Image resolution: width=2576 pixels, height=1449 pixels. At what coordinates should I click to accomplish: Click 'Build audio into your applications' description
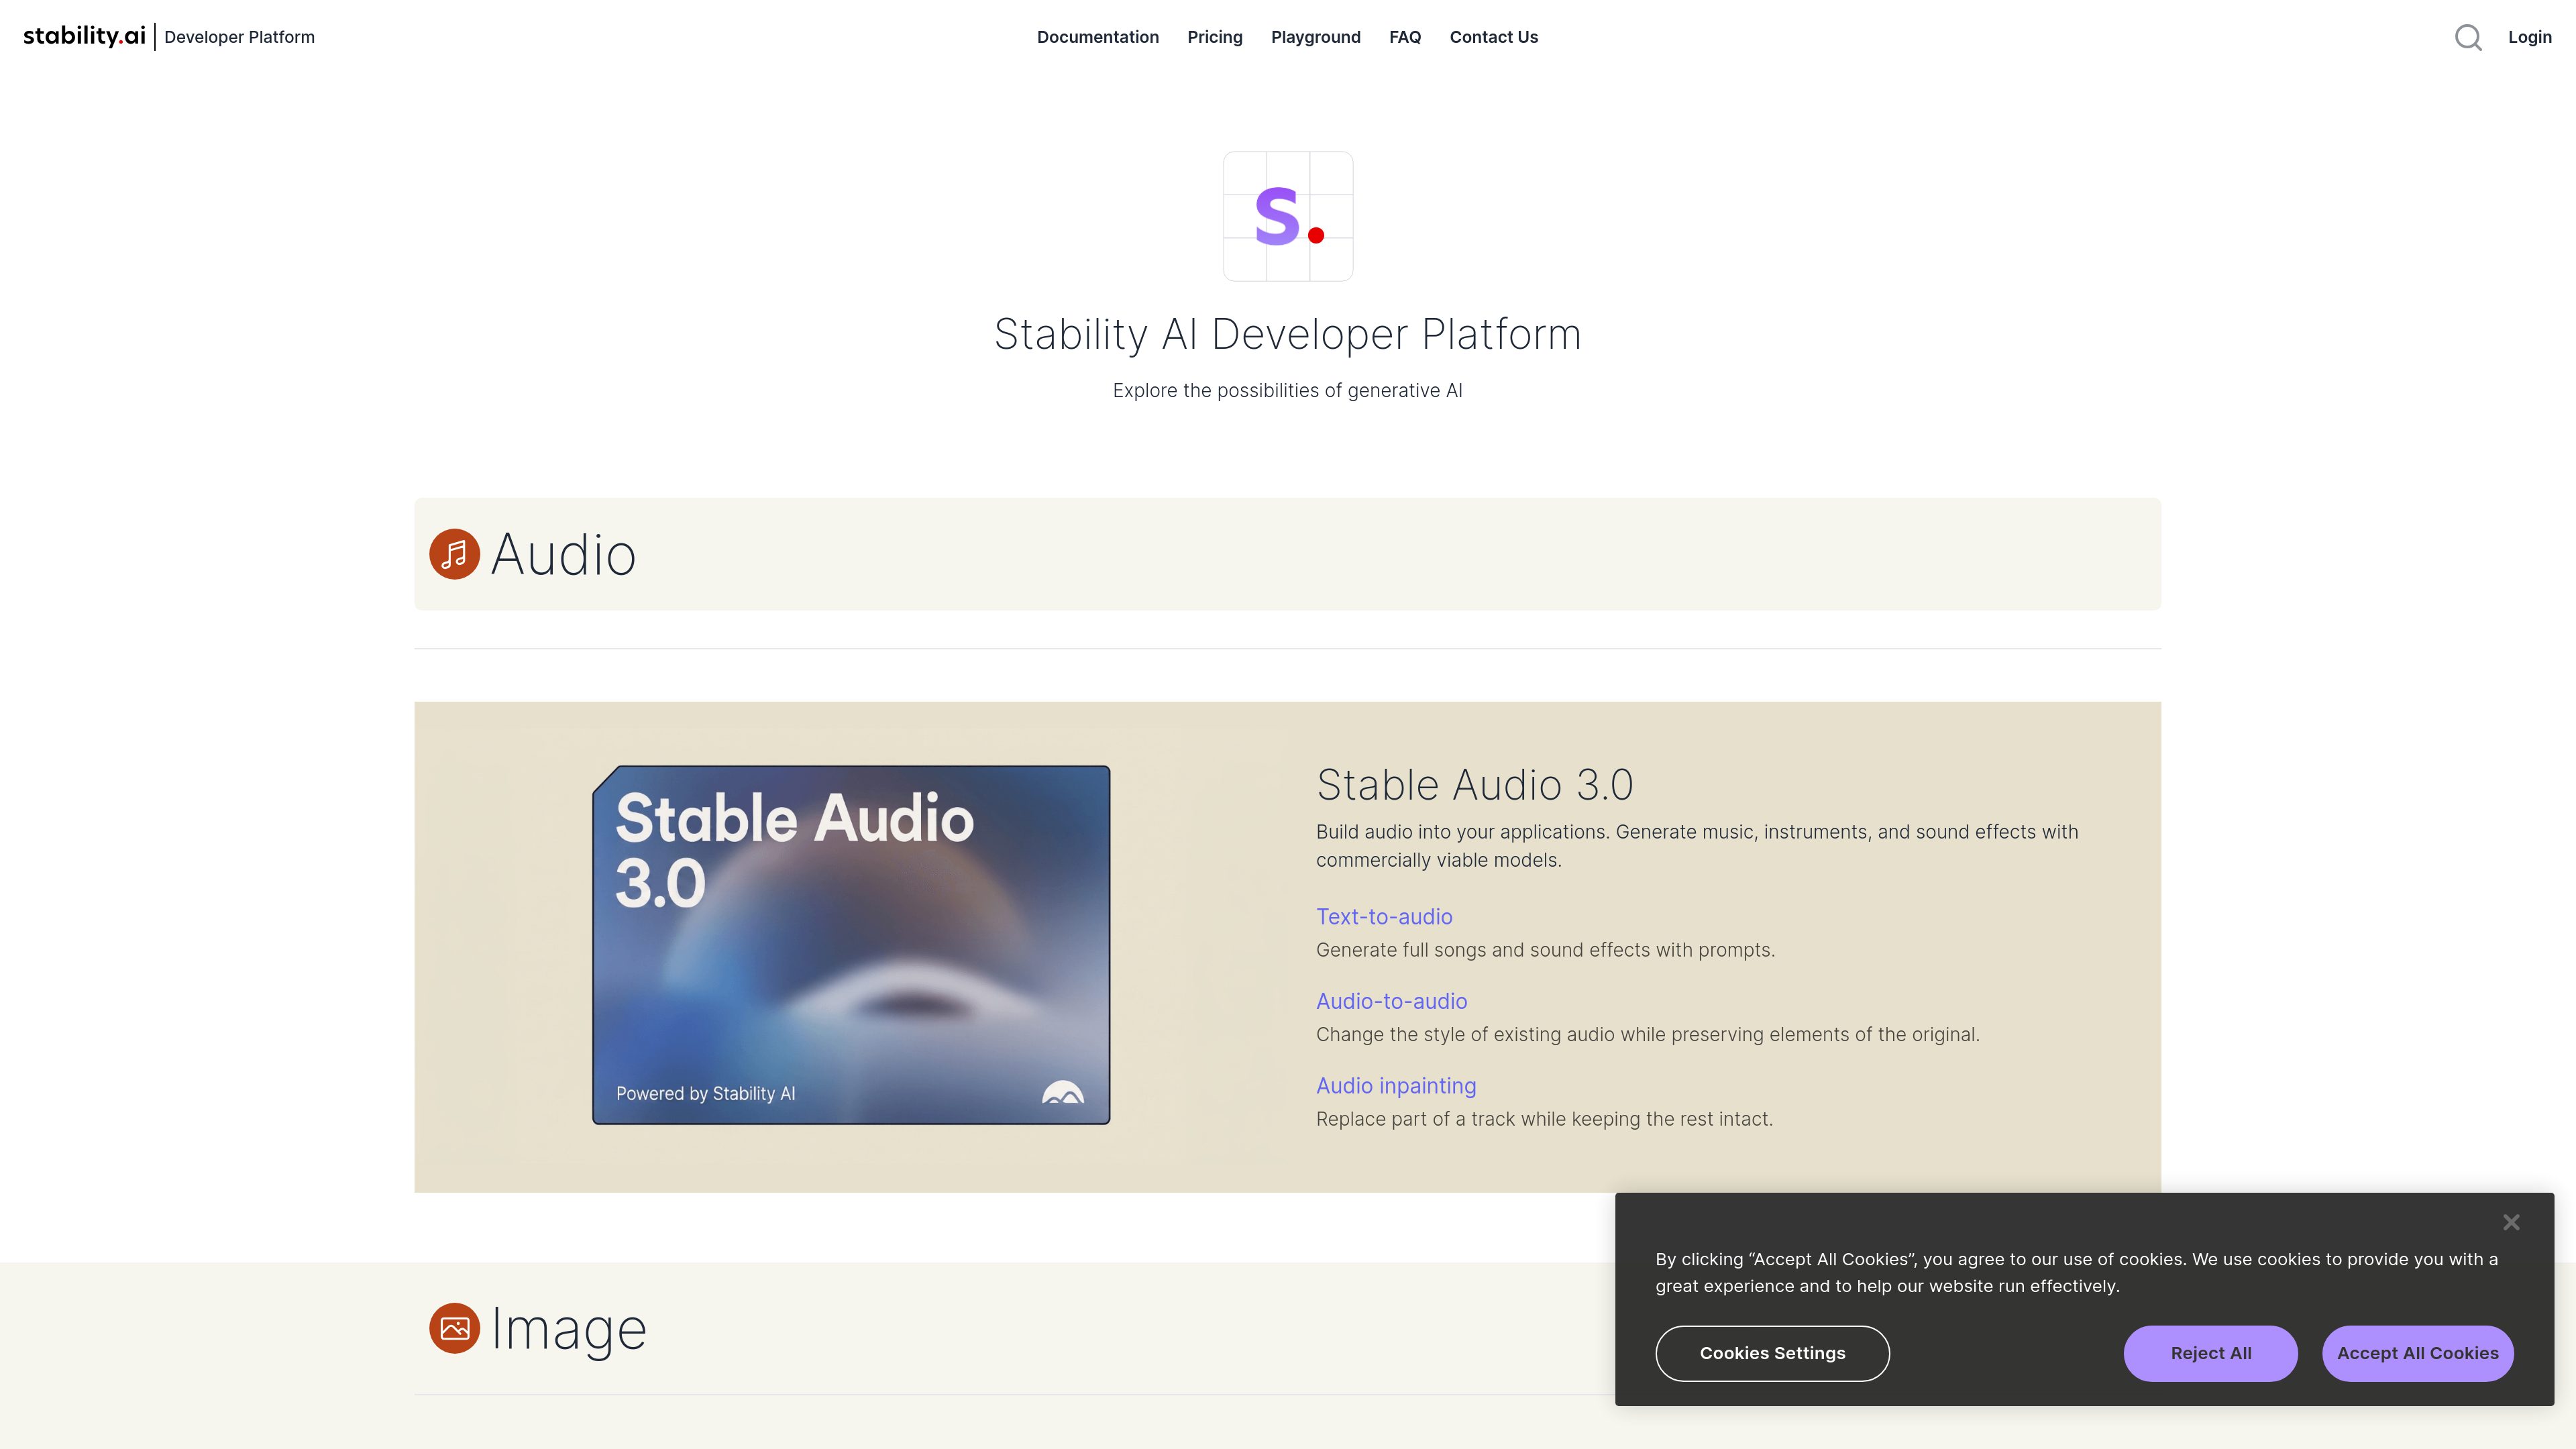1697,846
